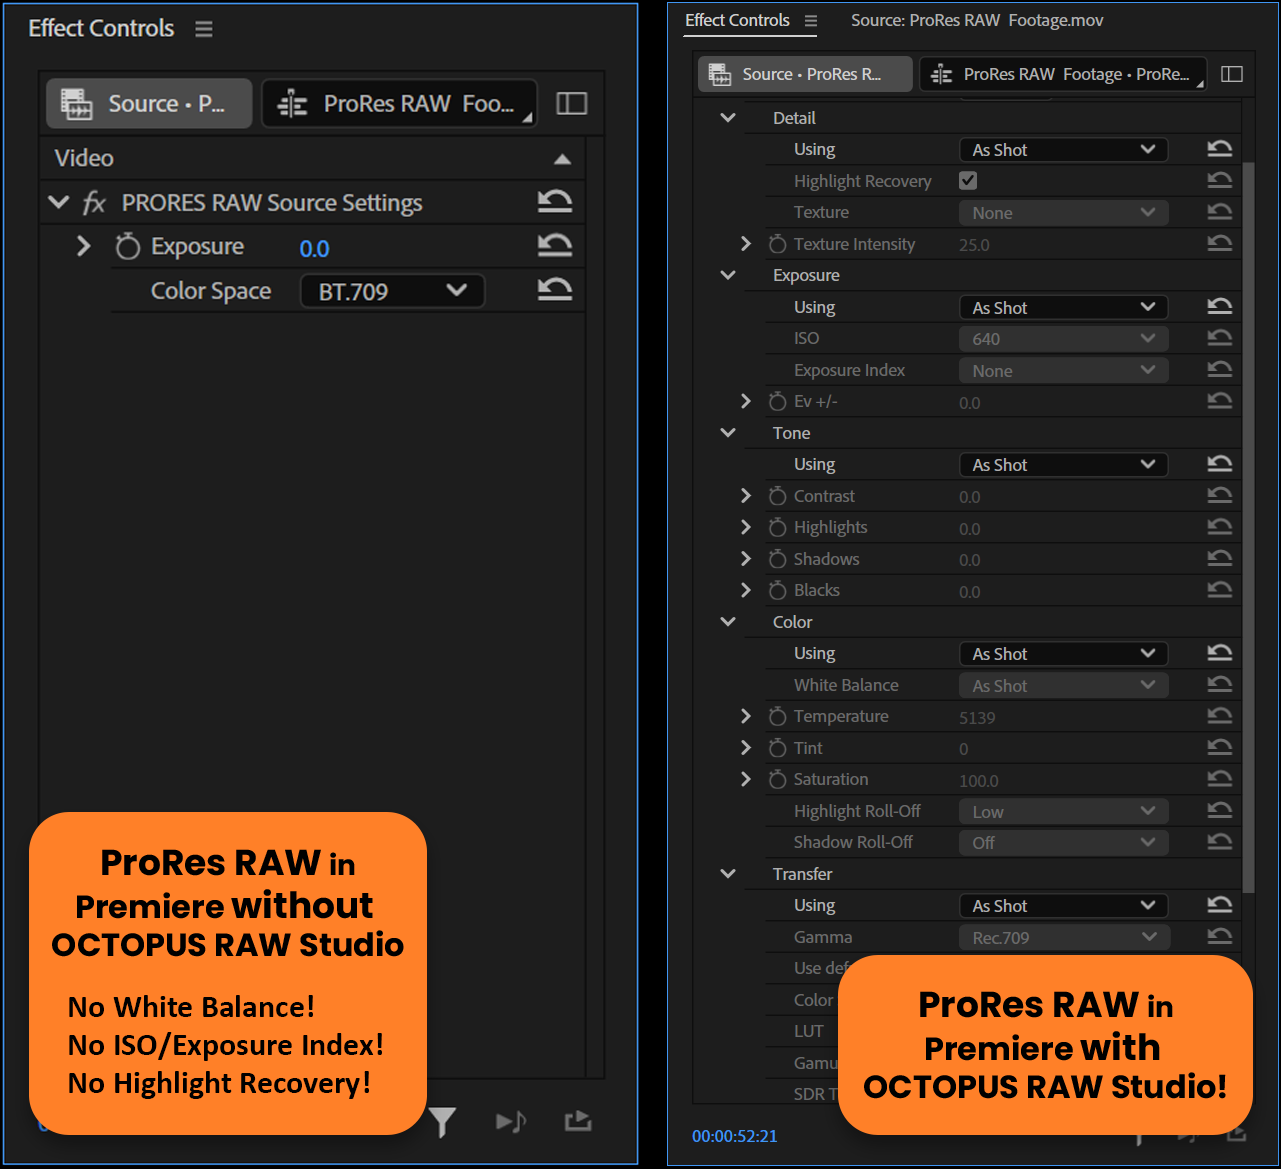Toggle Ev +/- stopwatch
Viewport: 1281px width, 1169px height.
[x=777, y=401]
